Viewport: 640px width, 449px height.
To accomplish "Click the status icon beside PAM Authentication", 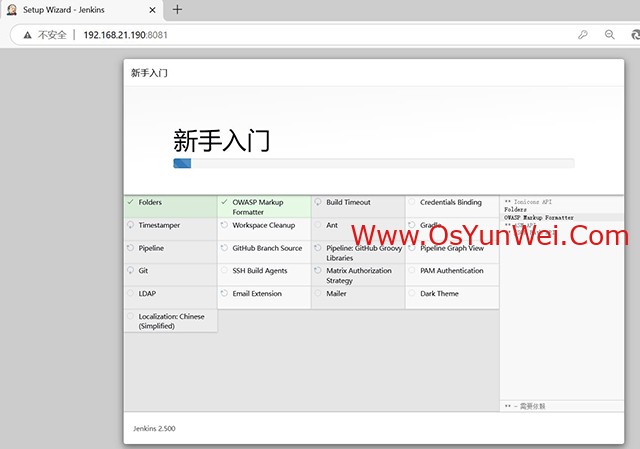I will pos(412,270).
